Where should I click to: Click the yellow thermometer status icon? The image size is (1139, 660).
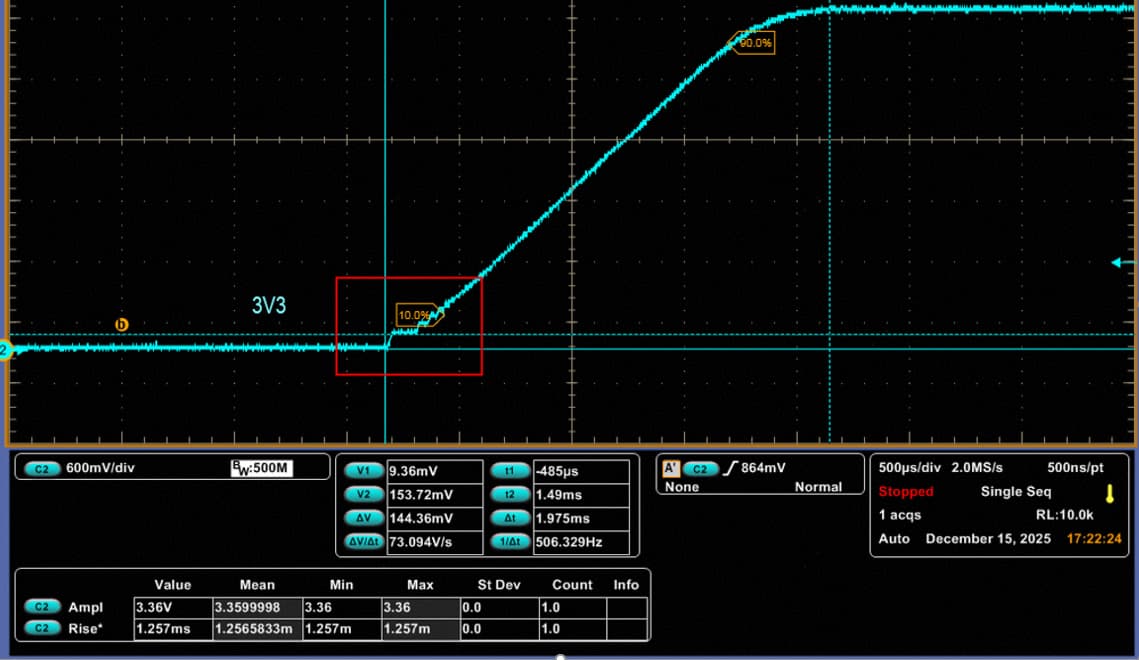pos(1109,493)
